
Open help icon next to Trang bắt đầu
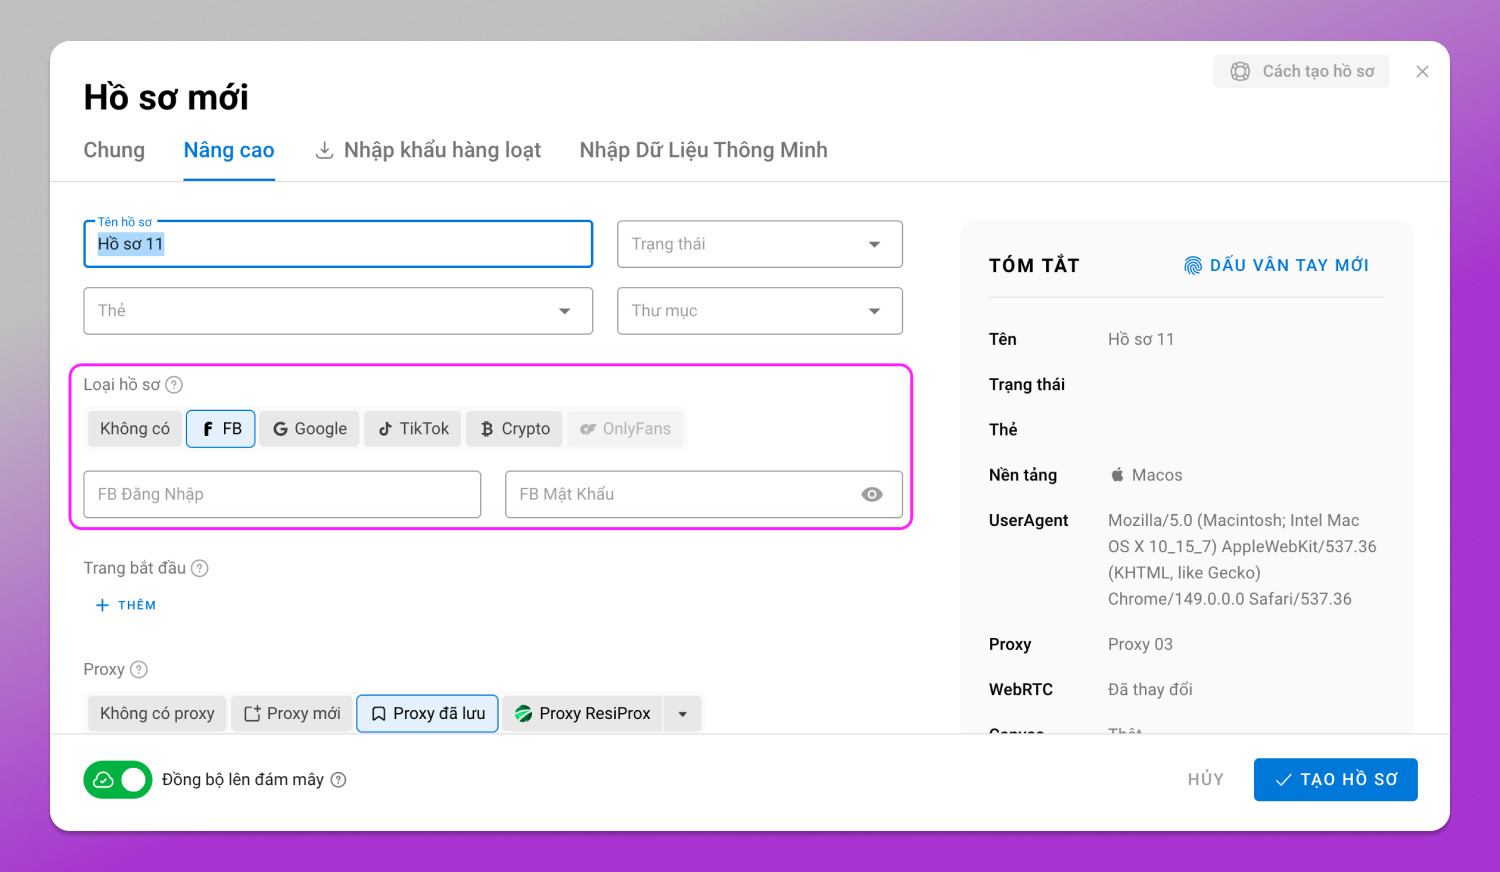pyautogui.click(x=200, y=568)
